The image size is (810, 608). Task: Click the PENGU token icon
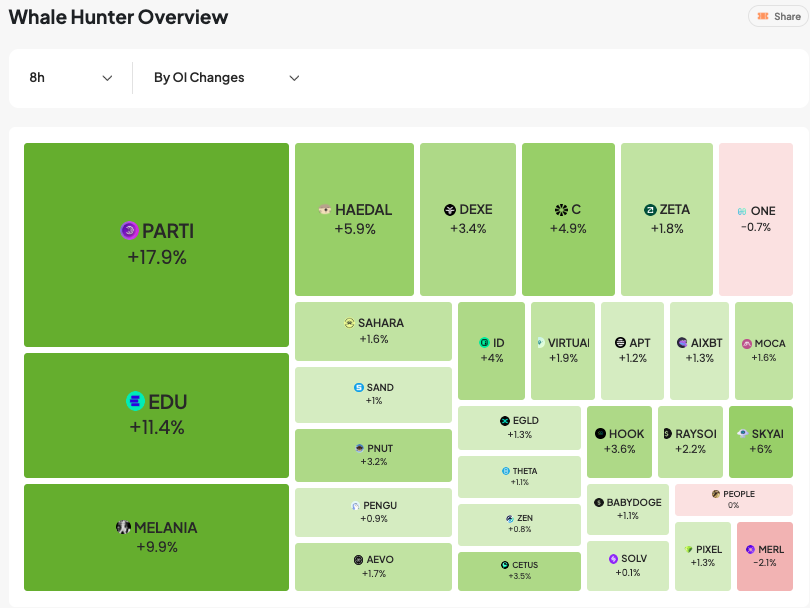(x=355, y=505)
